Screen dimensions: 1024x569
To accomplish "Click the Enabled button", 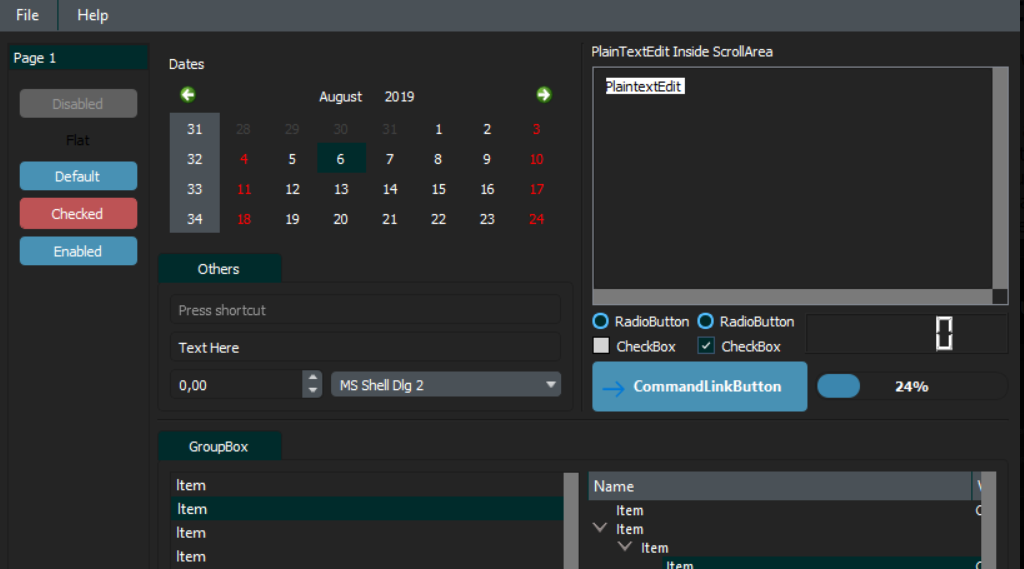I will click(78, 251).
